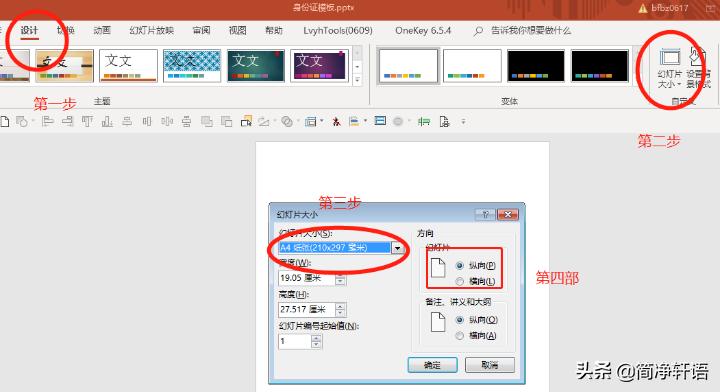Expand the Align Objects dropdown arrow
720x392 pixels.
click(x=366, y=121)
